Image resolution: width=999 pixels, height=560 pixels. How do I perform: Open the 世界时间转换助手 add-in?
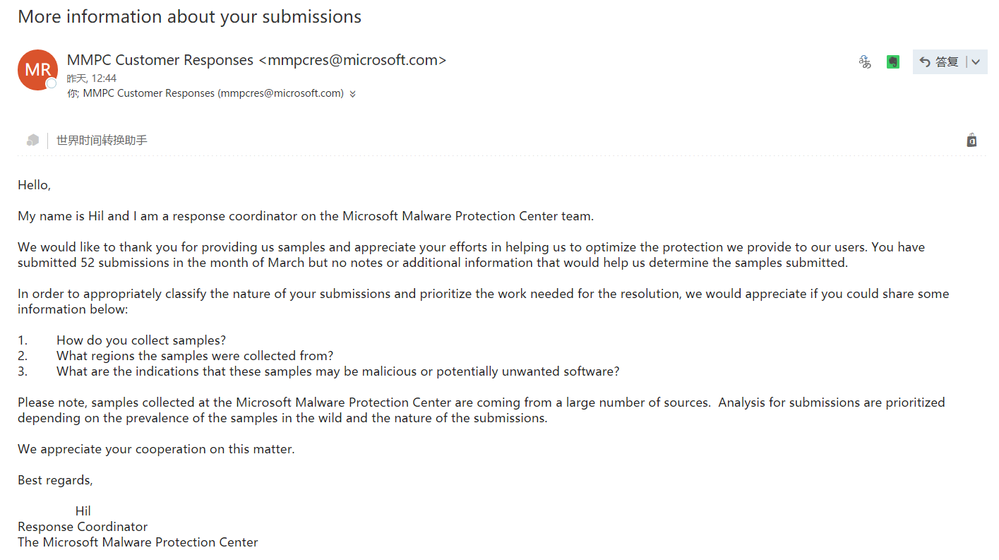101,140
